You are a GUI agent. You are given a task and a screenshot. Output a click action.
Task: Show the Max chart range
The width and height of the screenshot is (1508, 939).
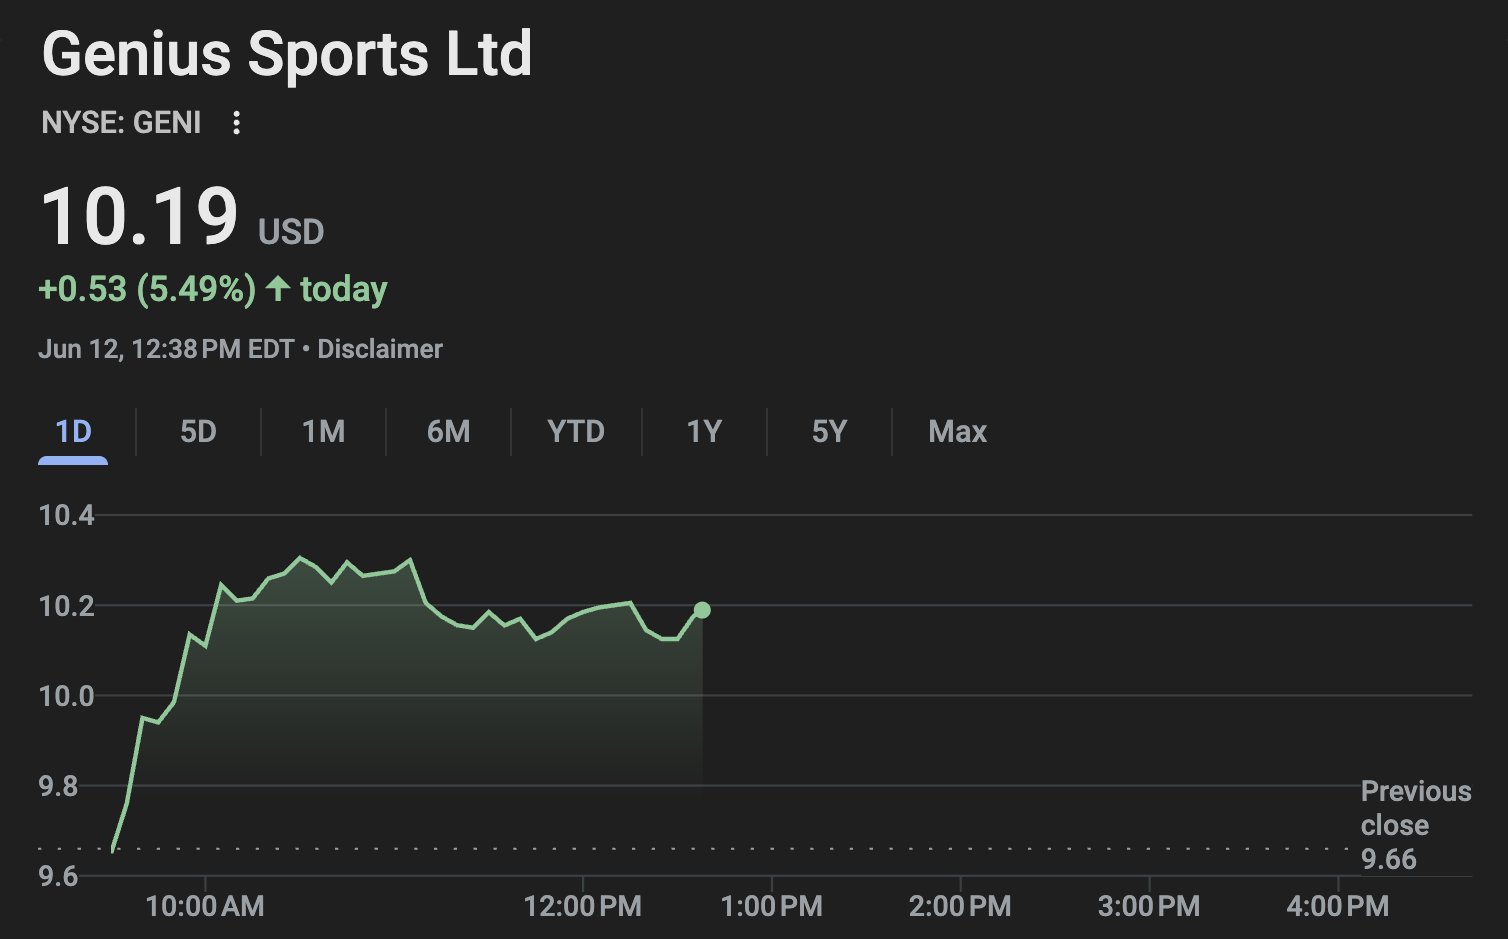957,432
